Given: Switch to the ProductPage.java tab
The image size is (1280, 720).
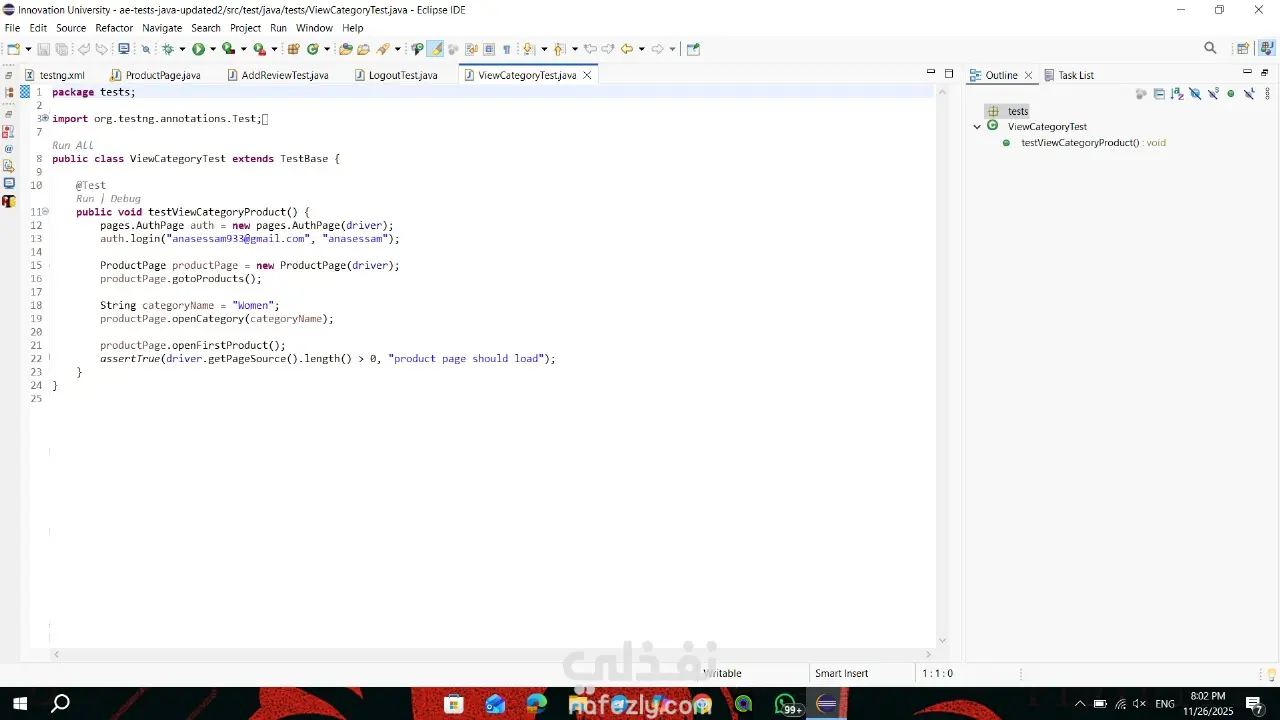Looking at the screenshot, I should tap(155, 75).
